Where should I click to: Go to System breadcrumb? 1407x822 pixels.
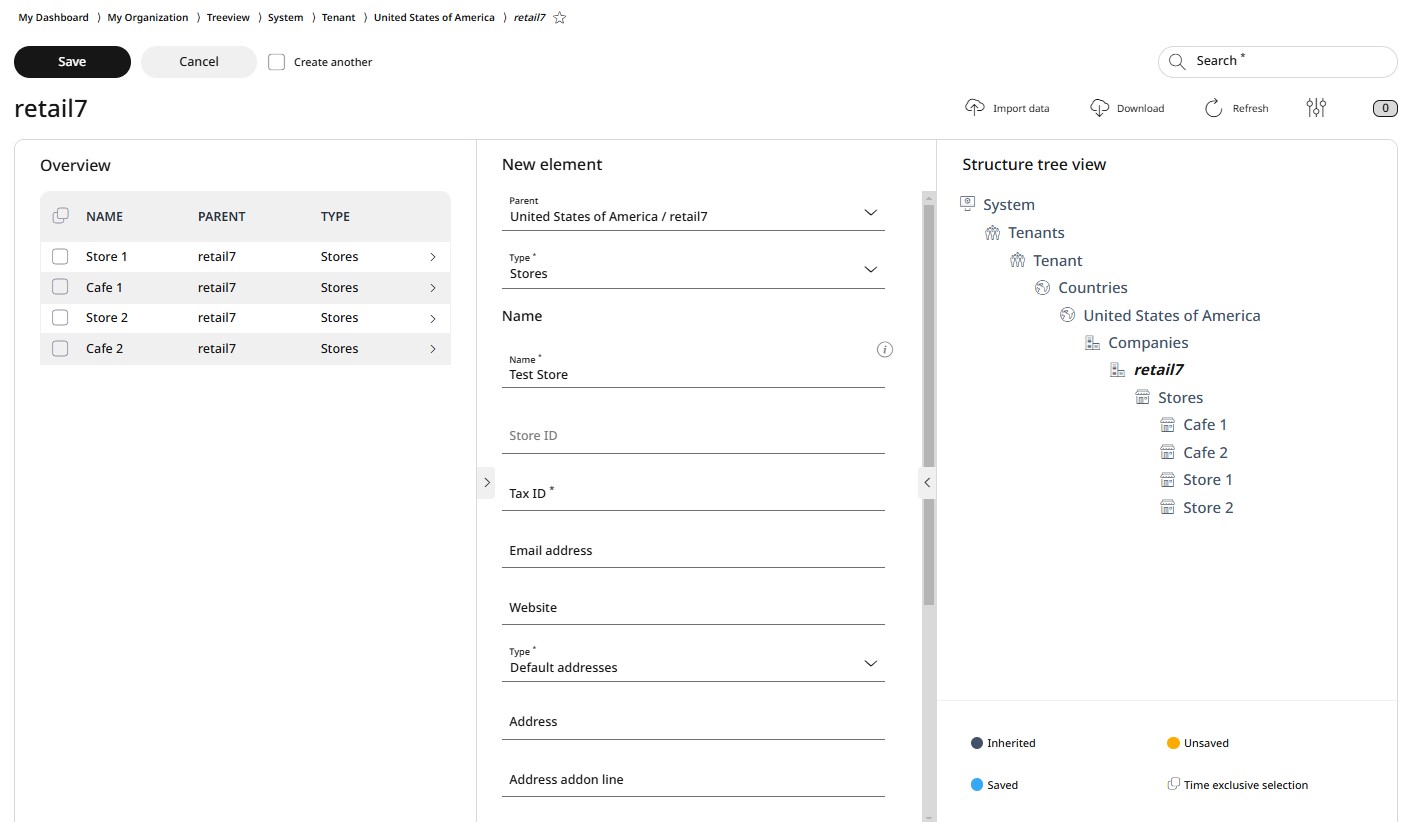286,18
